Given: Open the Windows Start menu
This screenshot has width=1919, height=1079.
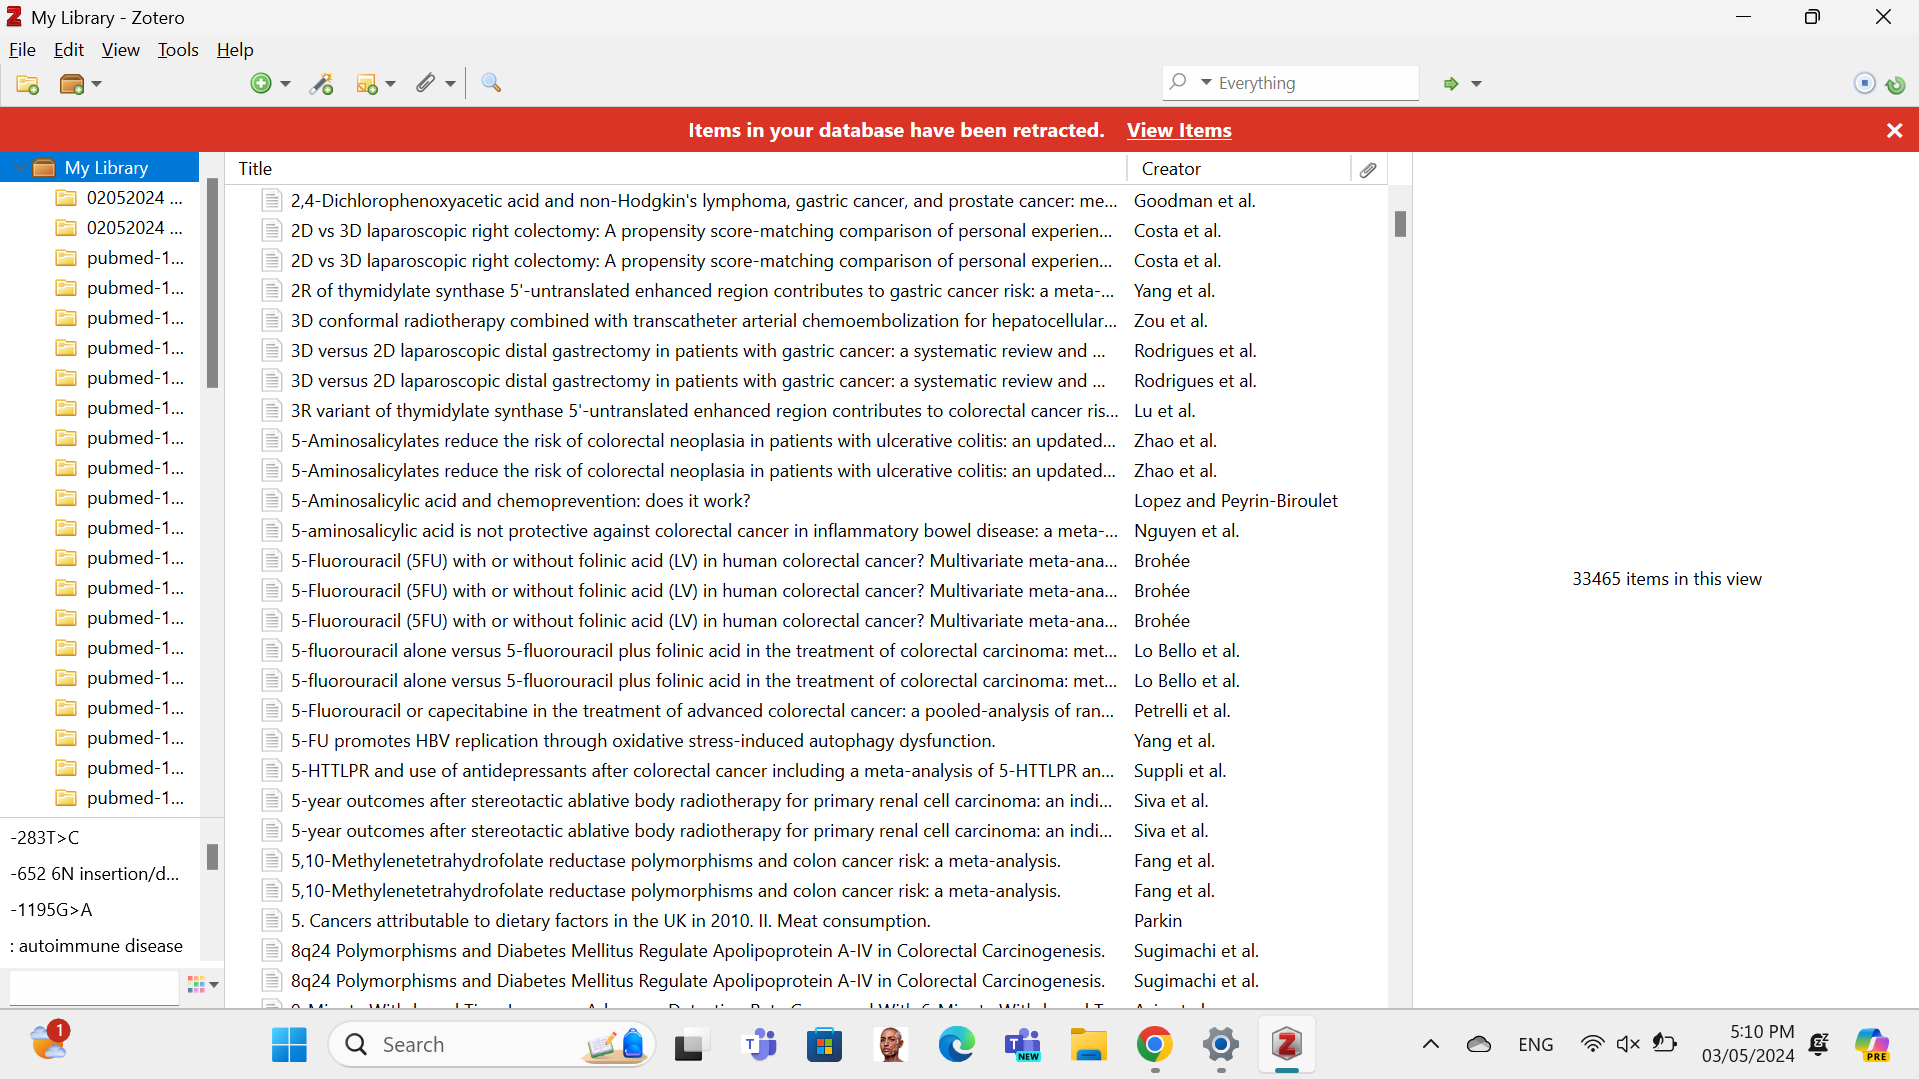Looking at the screenshot, I should (x=289, y=1045).
